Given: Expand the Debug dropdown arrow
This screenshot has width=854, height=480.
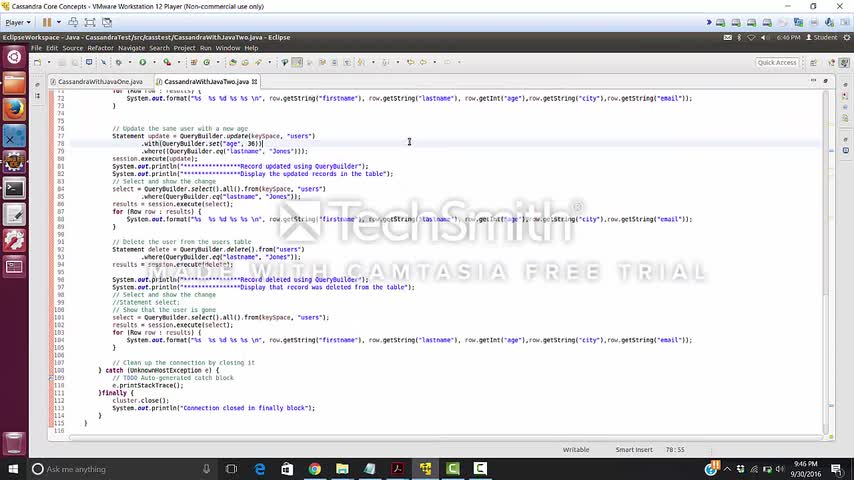Looking at the screenshot, I should point(130,63).
